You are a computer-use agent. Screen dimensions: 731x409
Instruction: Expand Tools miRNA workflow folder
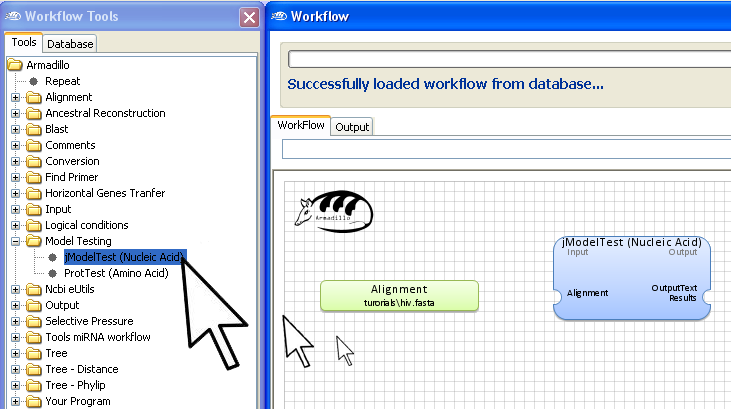click(x=15, y=337)
